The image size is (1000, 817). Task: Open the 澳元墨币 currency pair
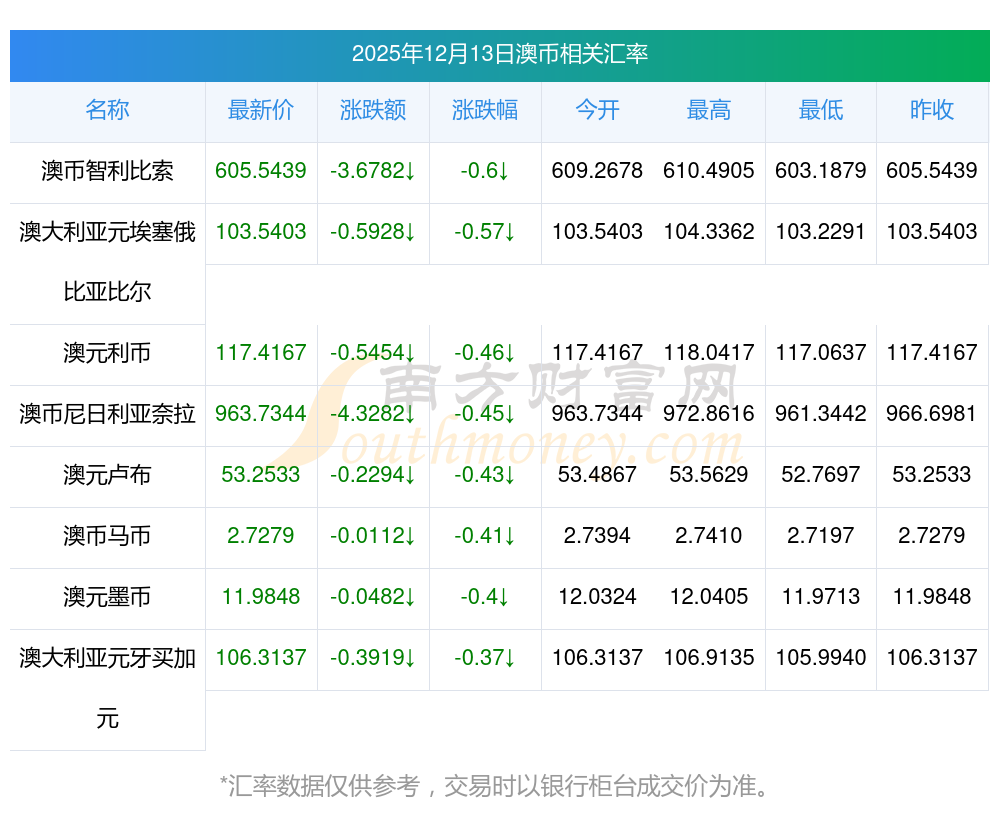coord(107,597)
